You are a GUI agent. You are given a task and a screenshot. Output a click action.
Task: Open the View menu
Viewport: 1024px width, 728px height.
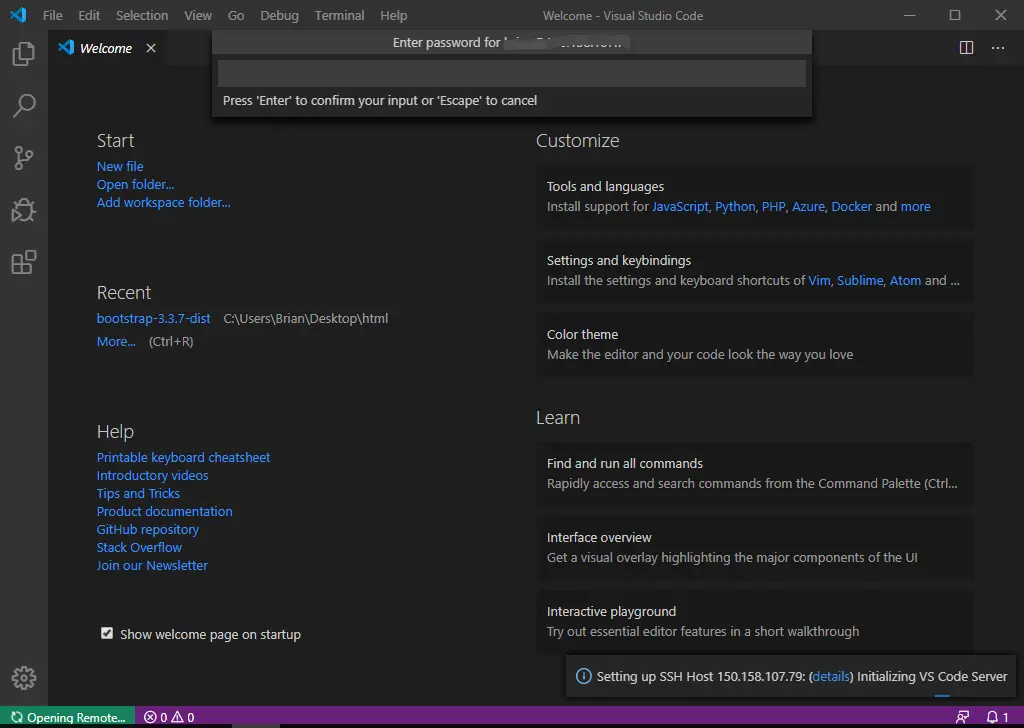(x=197, y=15)
